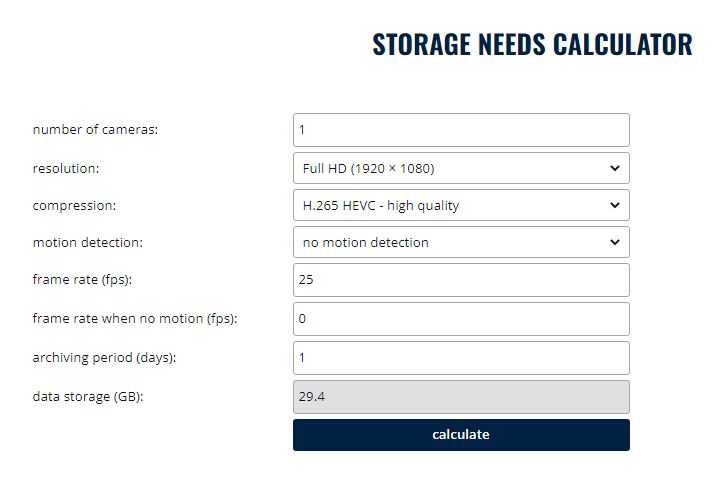Click the "motion detection:" label

point(88,242)
